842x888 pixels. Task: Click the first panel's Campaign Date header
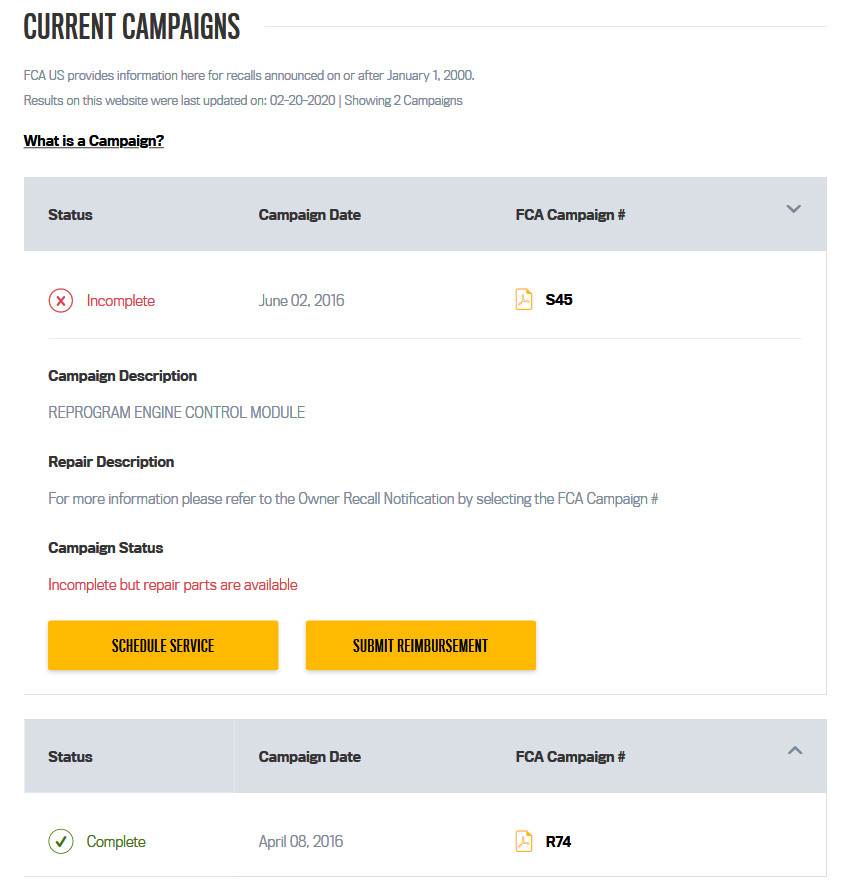pos(310,215)
